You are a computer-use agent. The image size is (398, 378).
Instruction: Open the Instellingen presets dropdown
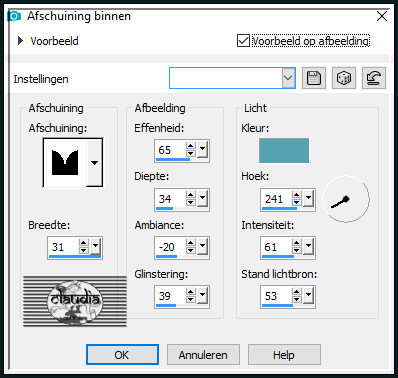pyautogui.click(x=288, y=78)
